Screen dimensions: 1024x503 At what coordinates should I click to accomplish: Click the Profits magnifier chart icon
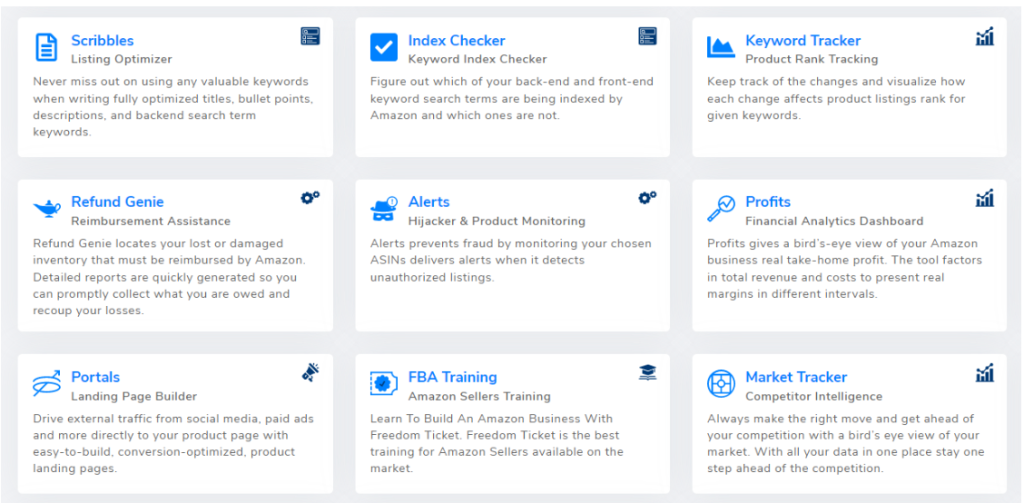(721, 209)
